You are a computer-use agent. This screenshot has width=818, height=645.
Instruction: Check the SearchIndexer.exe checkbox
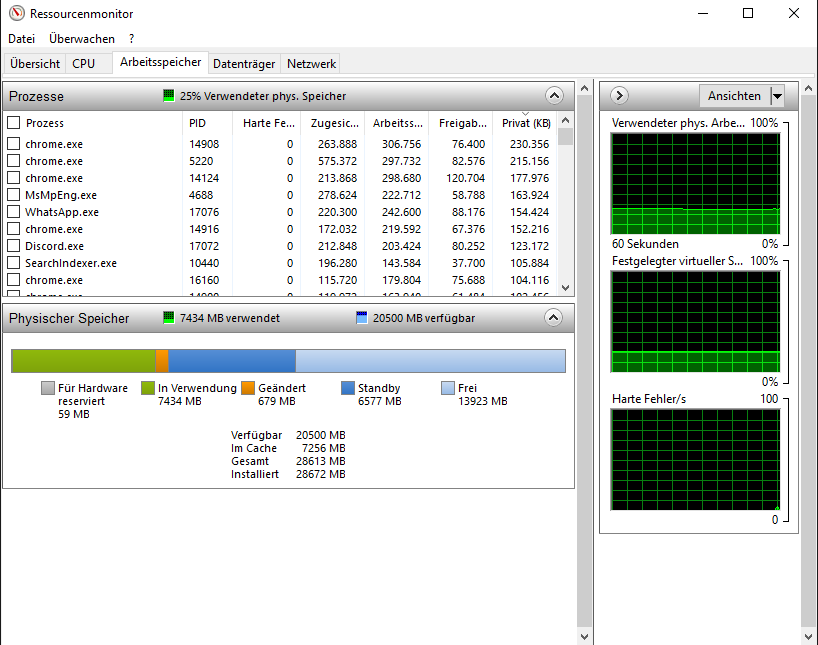click(x=14, y=262)
